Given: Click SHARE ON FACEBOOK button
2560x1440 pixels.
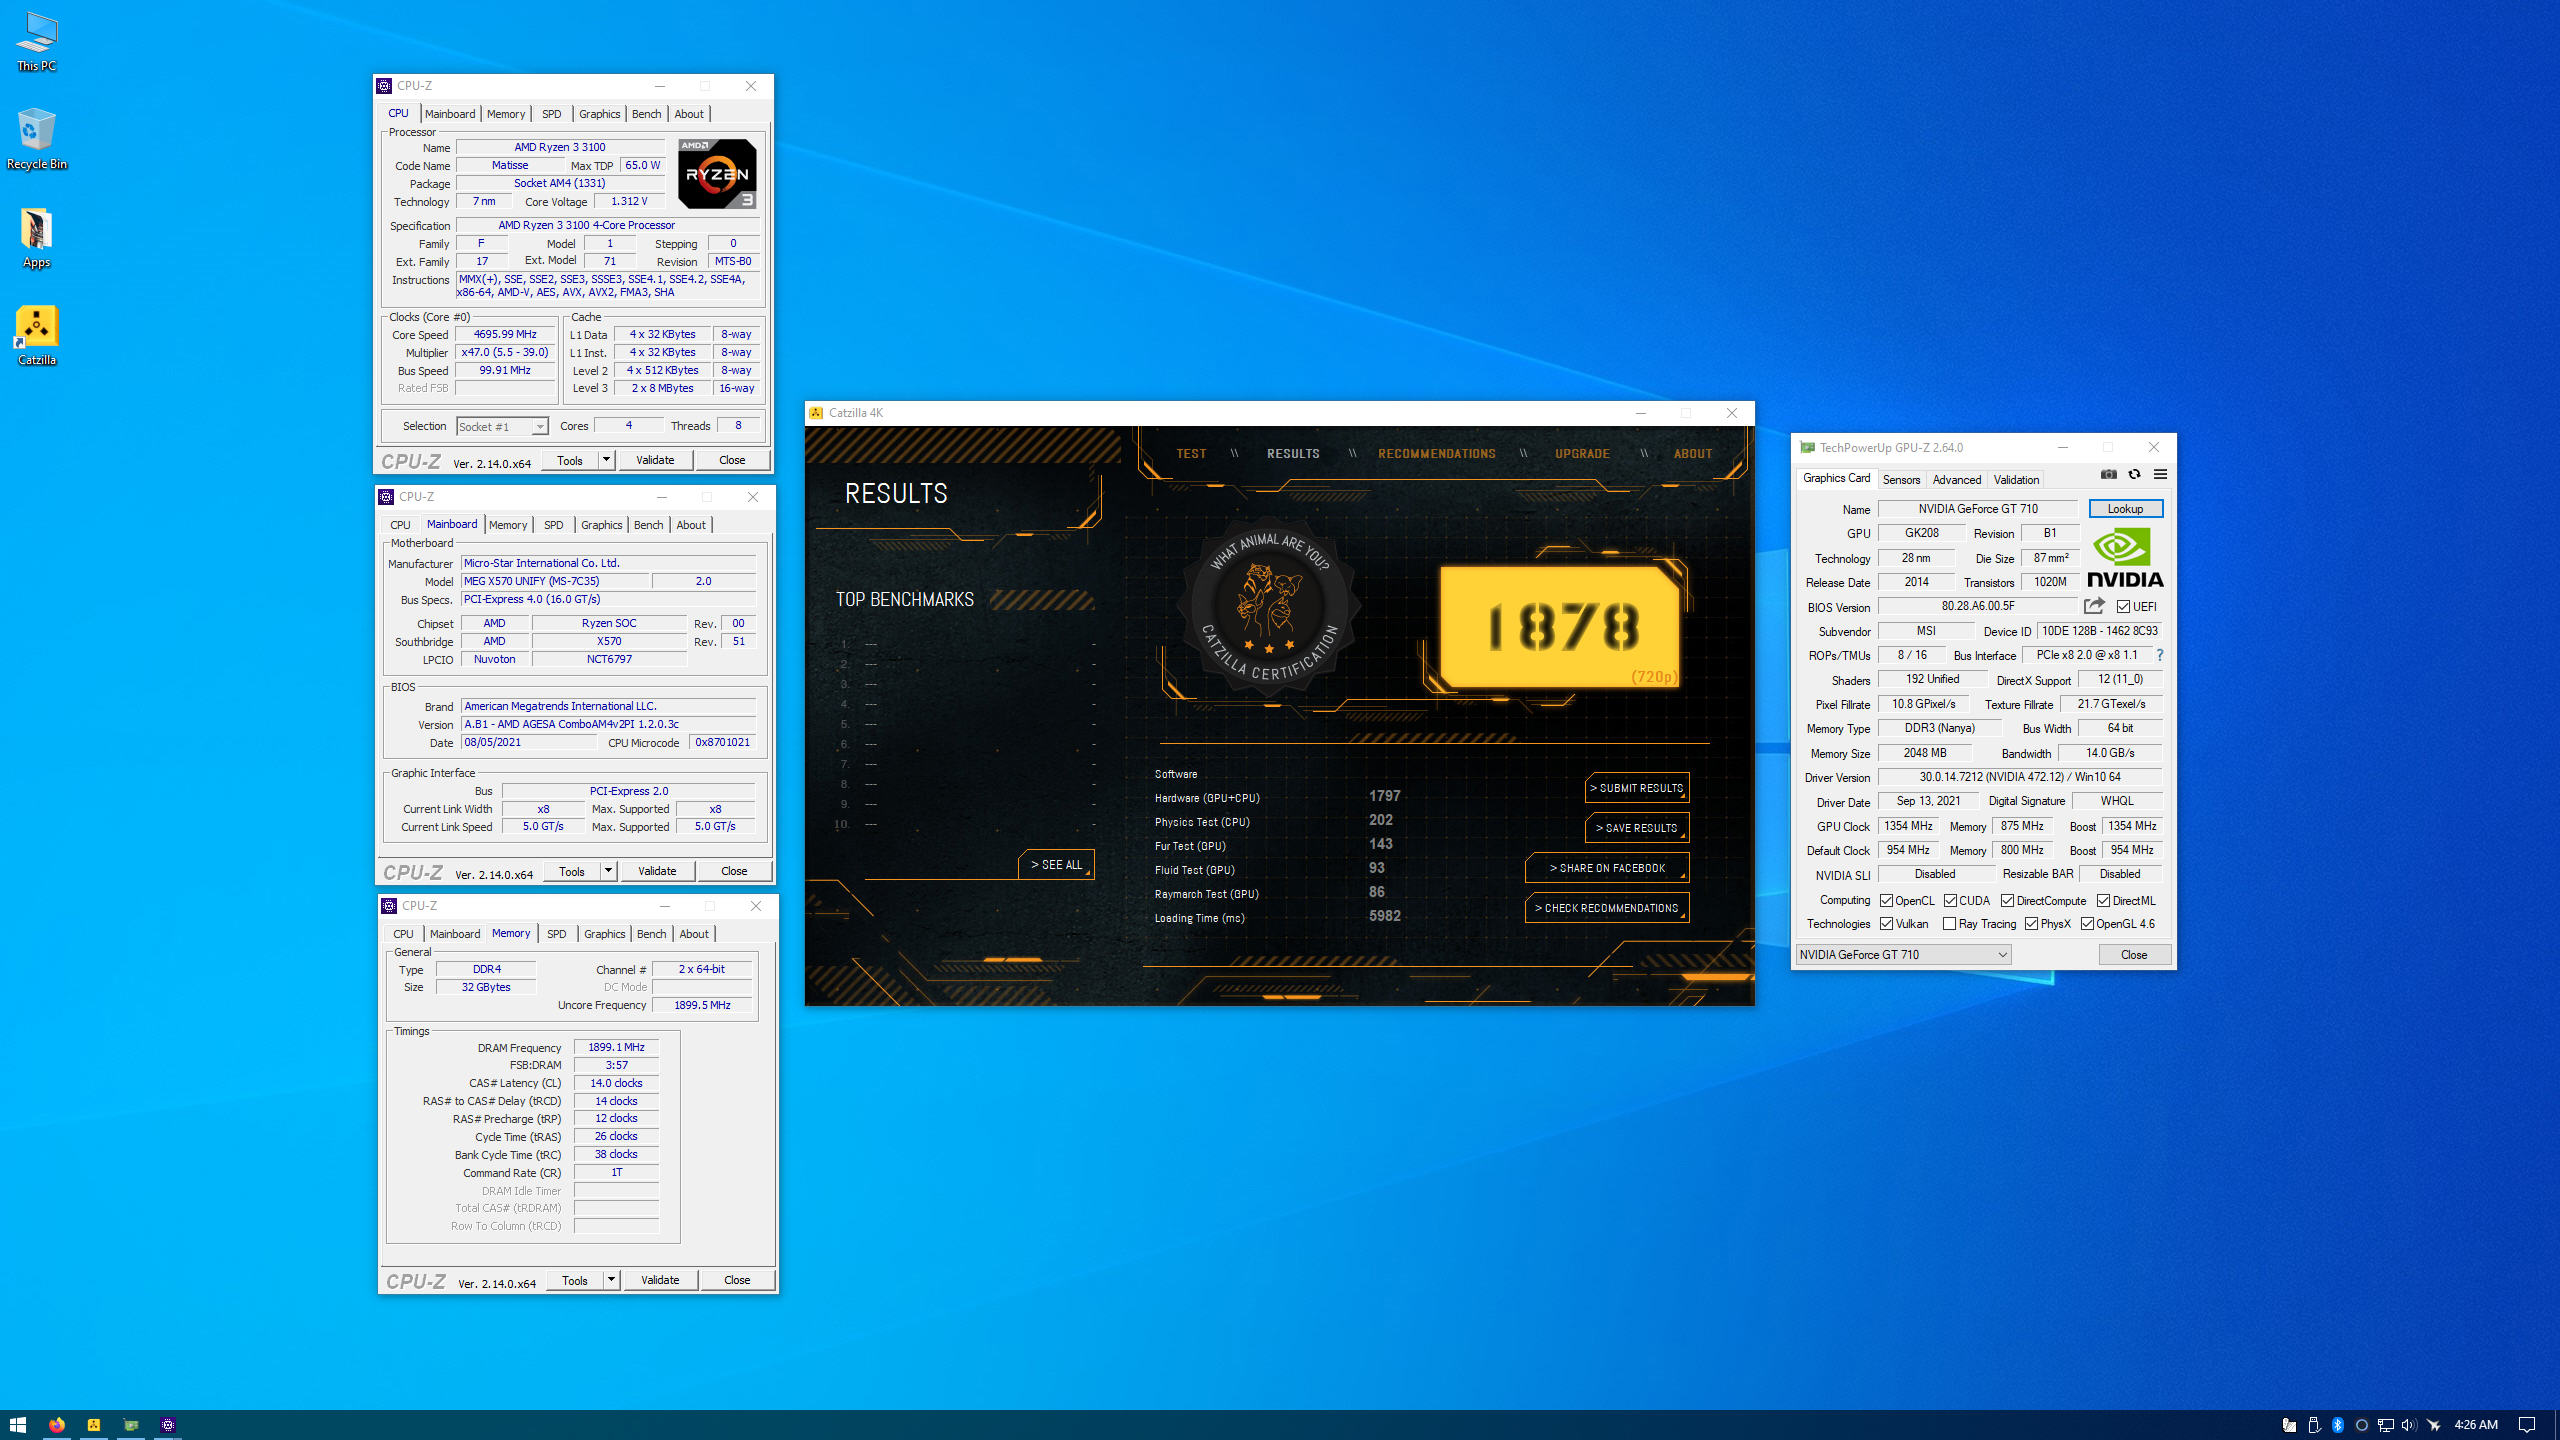Looking at the screenshot, I should pyautogui.click(x=1607, y=868).
